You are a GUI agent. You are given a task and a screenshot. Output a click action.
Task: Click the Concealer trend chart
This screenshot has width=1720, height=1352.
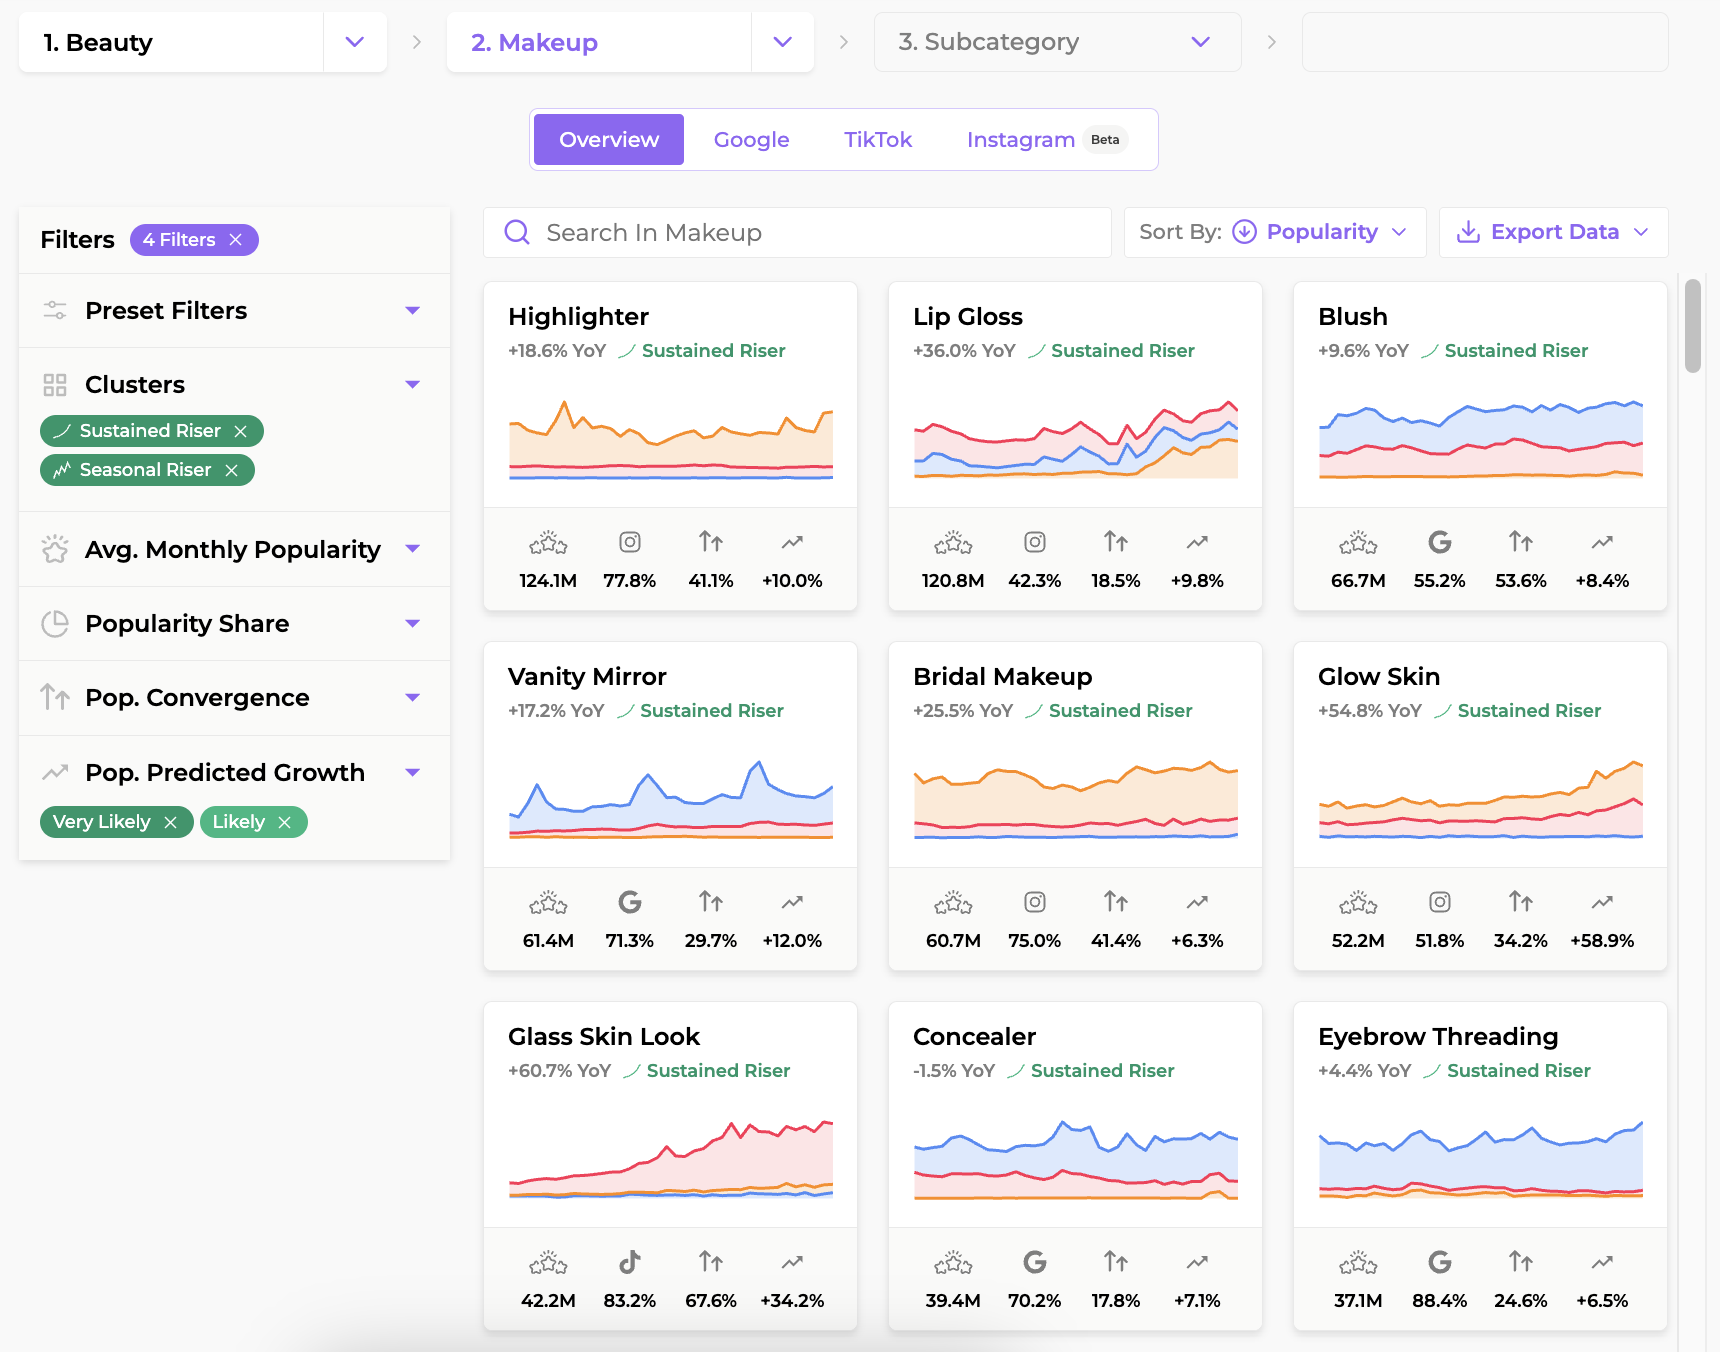coord(1076,1159)
